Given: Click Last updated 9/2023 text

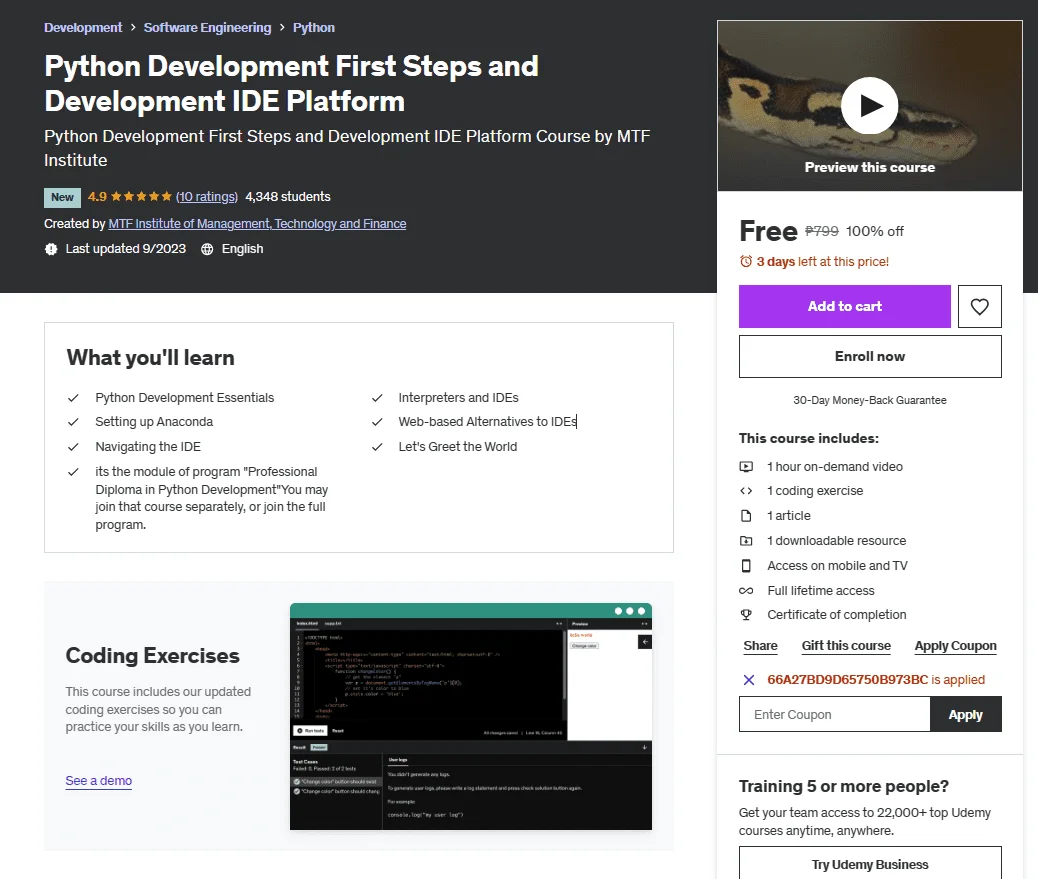Looking at the screenshot, I should click(x=126, y=249).
